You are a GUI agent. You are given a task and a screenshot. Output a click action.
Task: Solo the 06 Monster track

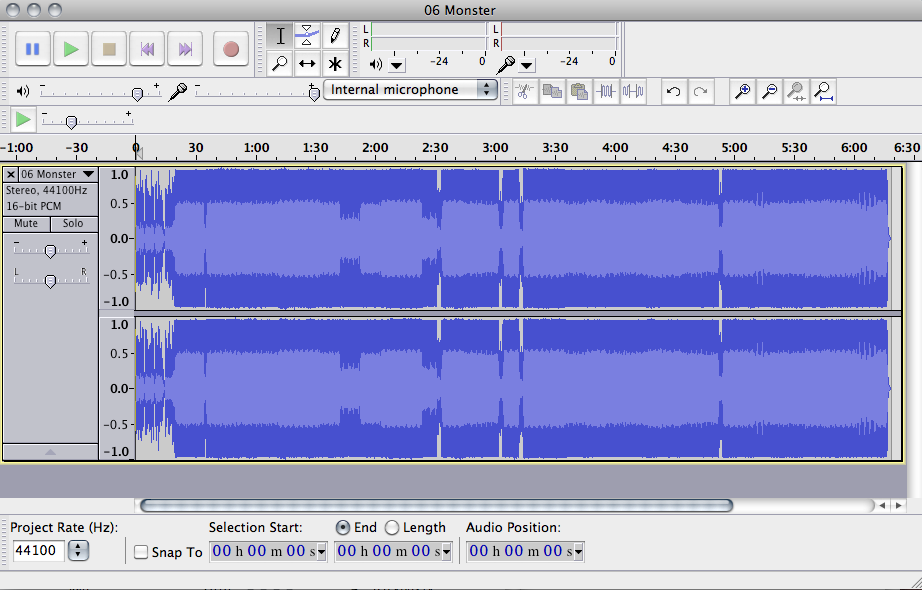click(x=74, y=224)
